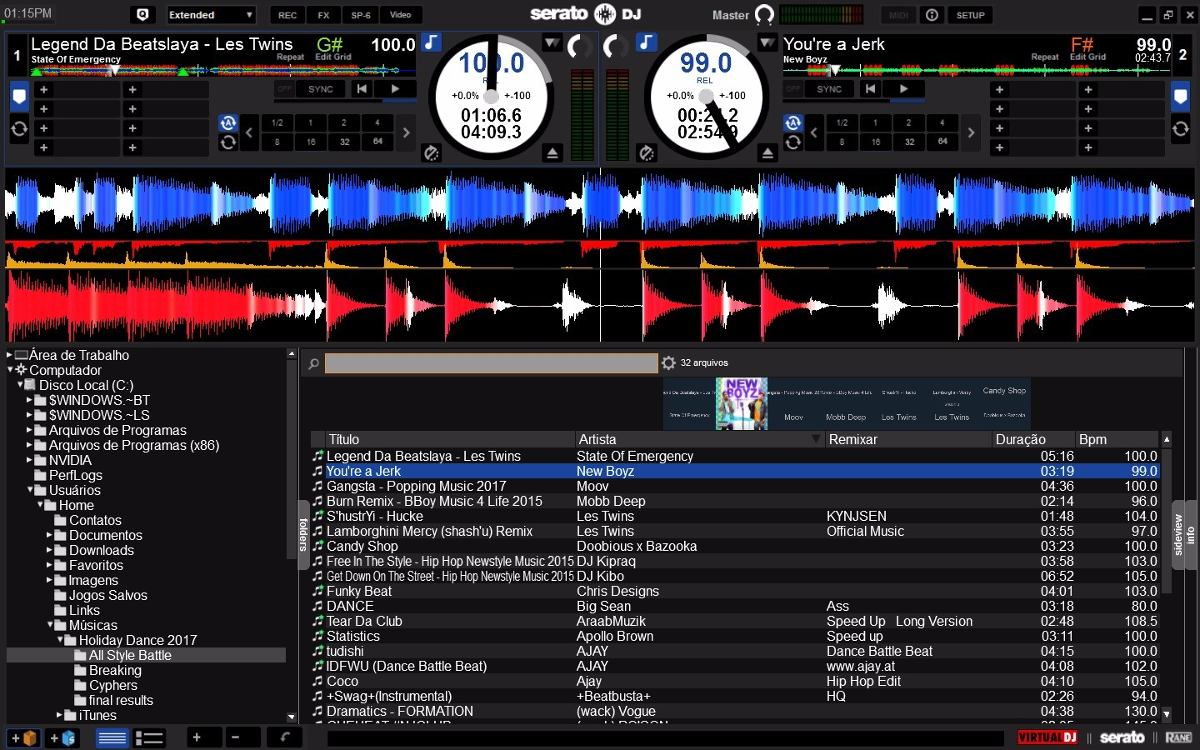
Task: Toggle deck 1 auto loop A button
Action: point(228,123)
